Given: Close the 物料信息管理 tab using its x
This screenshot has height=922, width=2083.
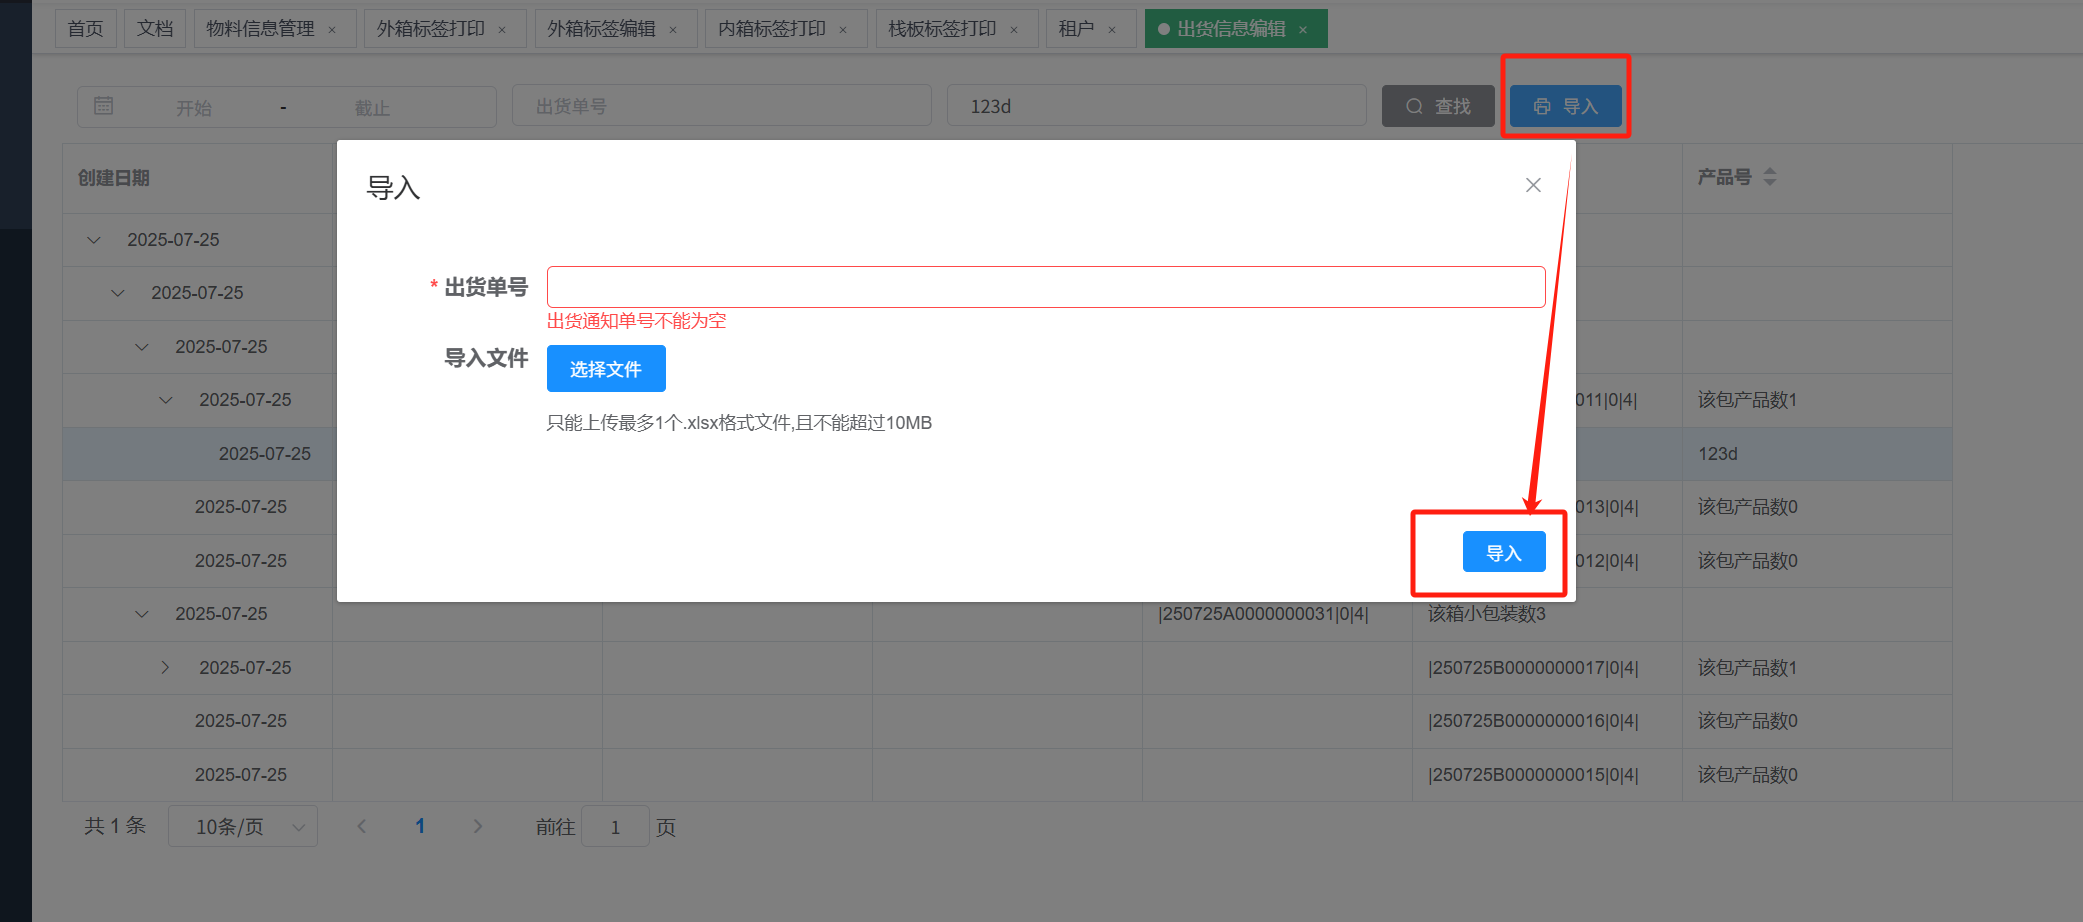Looking at the screenshot, I should (x=332, y=30).
